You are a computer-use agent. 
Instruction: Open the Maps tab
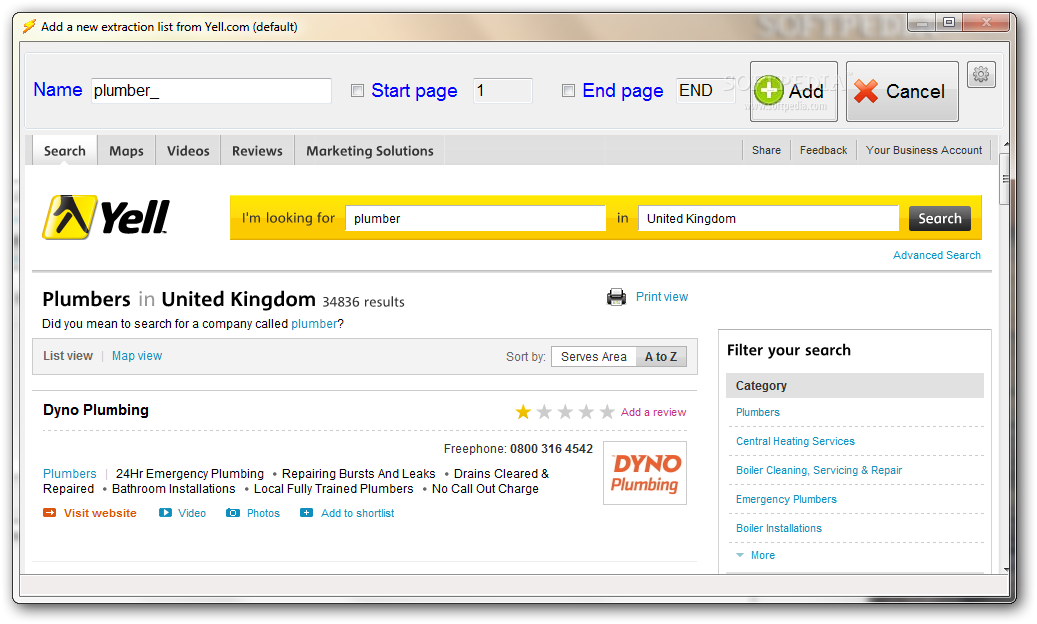pyautogui.click(x=126, y=151)
